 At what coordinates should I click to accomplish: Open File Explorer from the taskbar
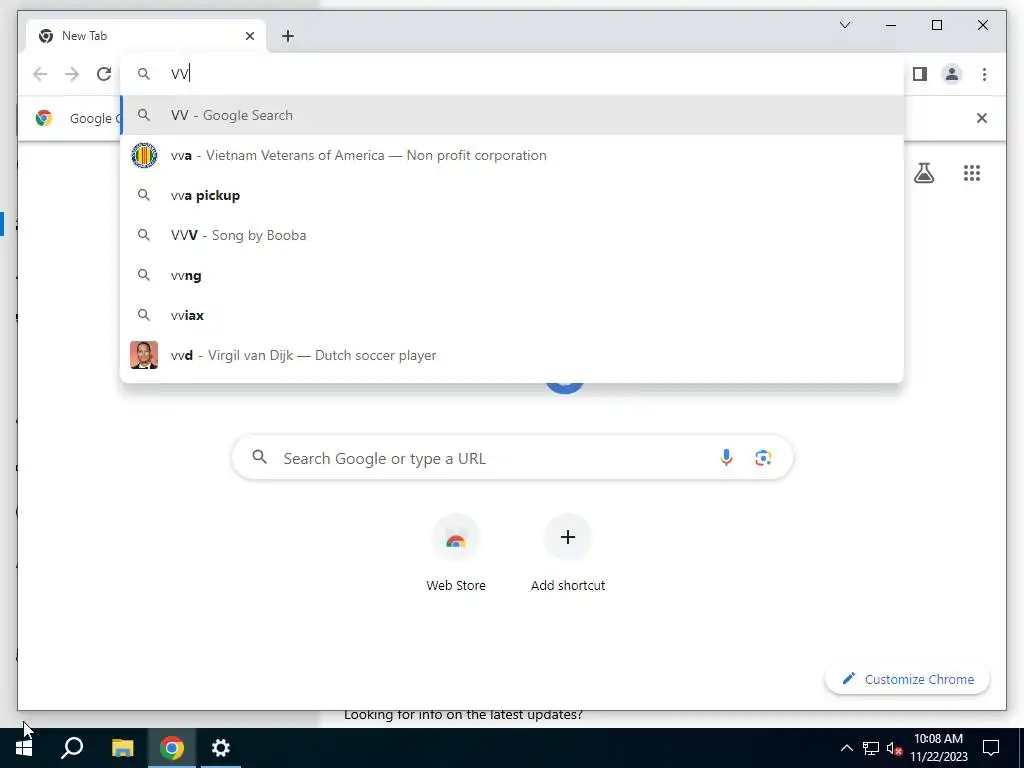pyautogui.click(x=122, y=748)
